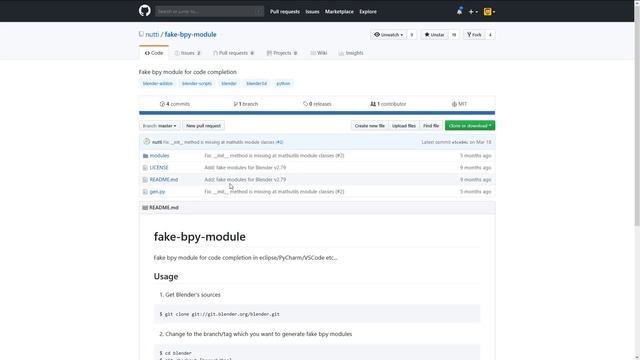Click the Usage heading in README

(x=166, y=277)
